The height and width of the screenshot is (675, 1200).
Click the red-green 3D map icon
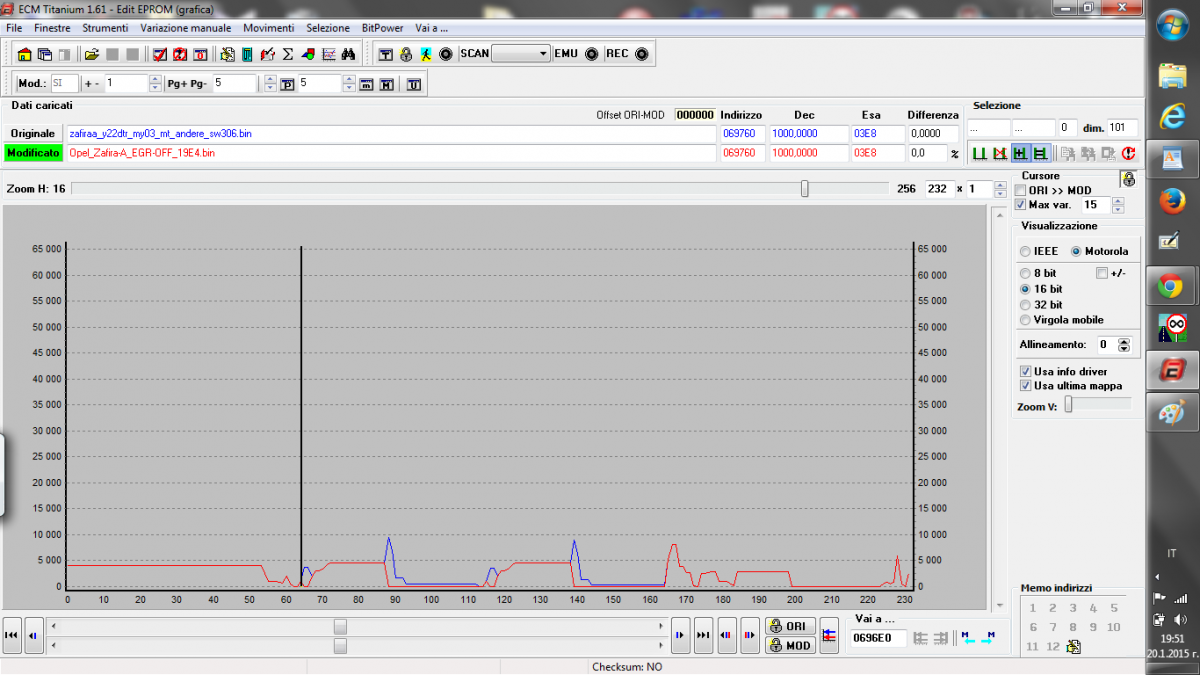(x=308, y=54)
